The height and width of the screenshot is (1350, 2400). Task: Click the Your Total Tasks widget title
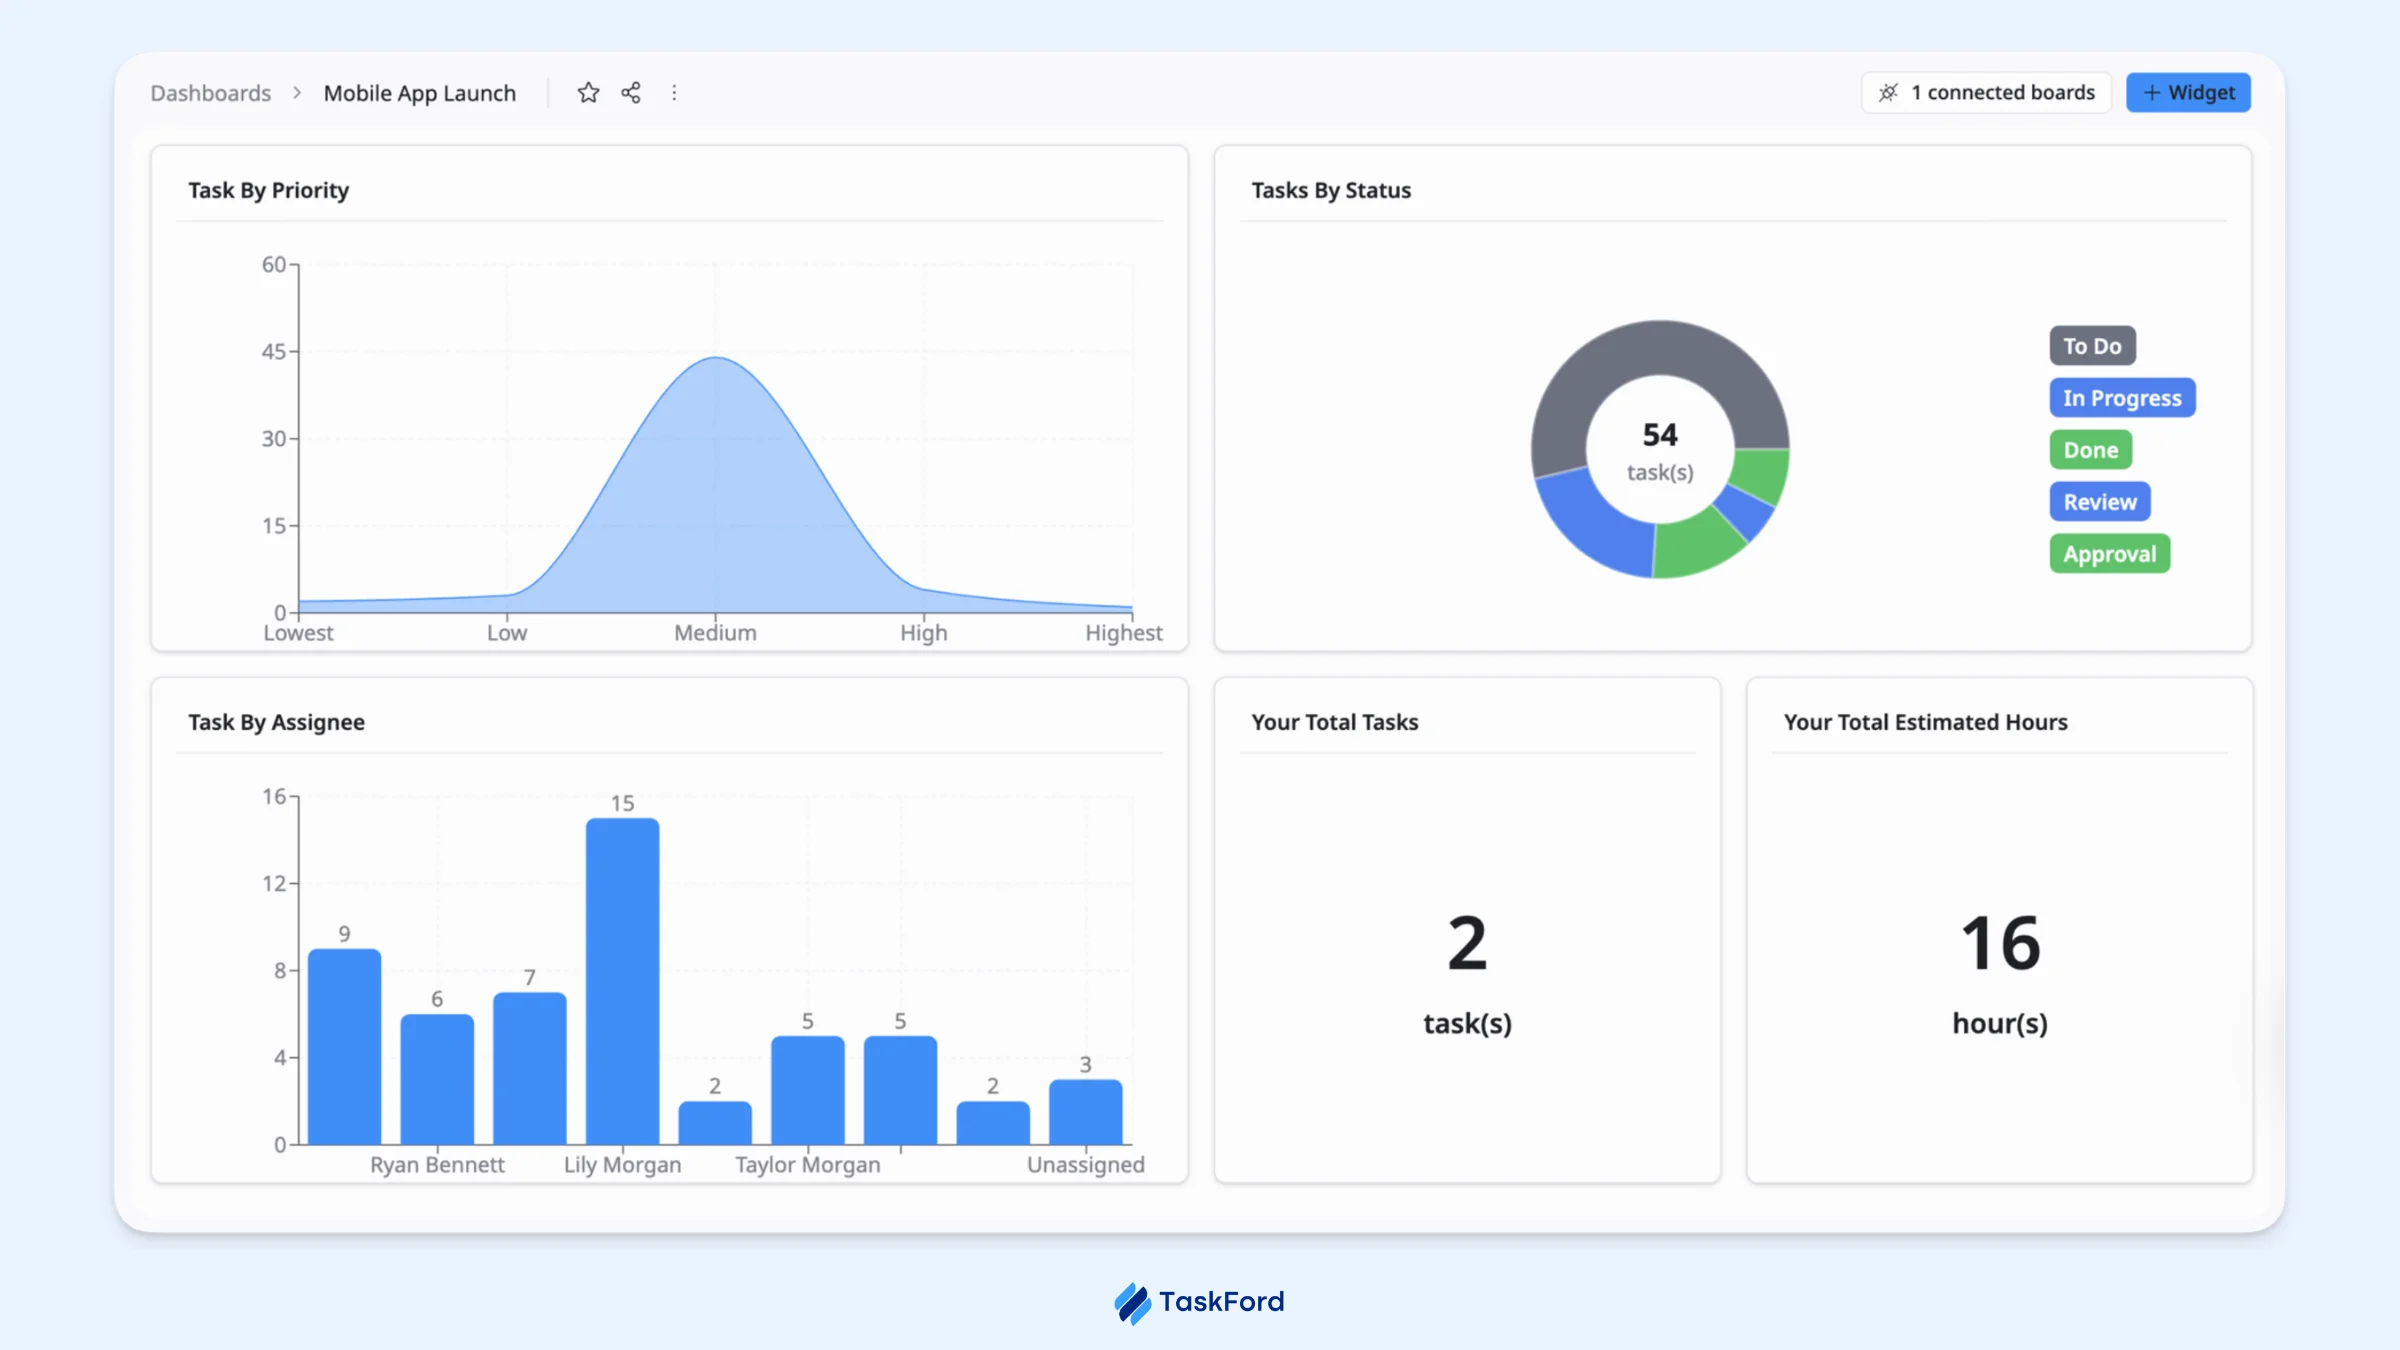click(x=1335, y=722)
